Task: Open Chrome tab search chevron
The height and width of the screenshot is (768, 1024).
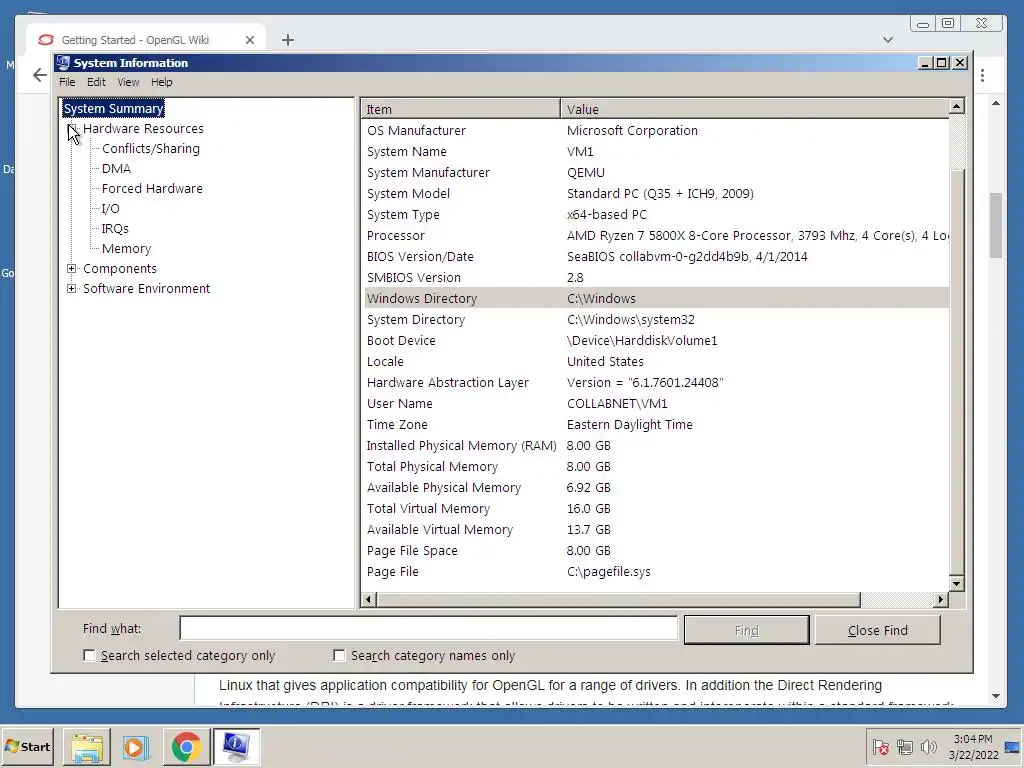Action: coord(888,40)
